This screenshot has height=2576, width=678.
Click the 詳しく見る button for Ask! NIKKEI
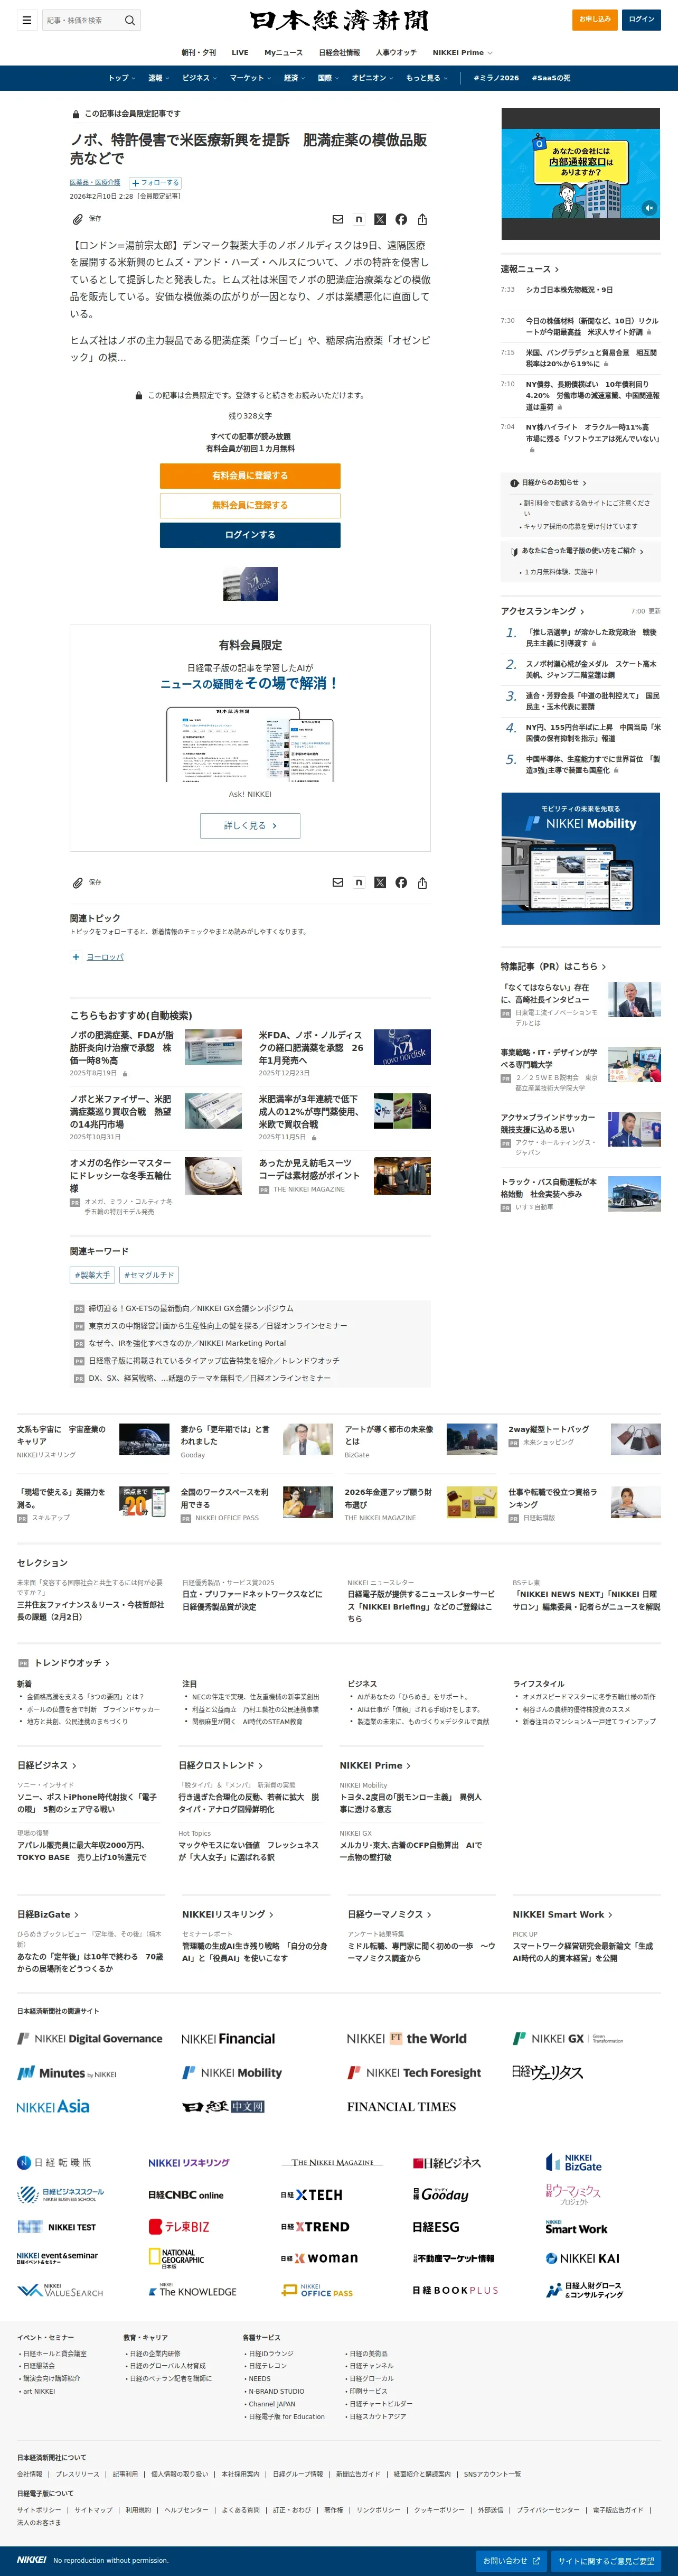click(250, 825)
